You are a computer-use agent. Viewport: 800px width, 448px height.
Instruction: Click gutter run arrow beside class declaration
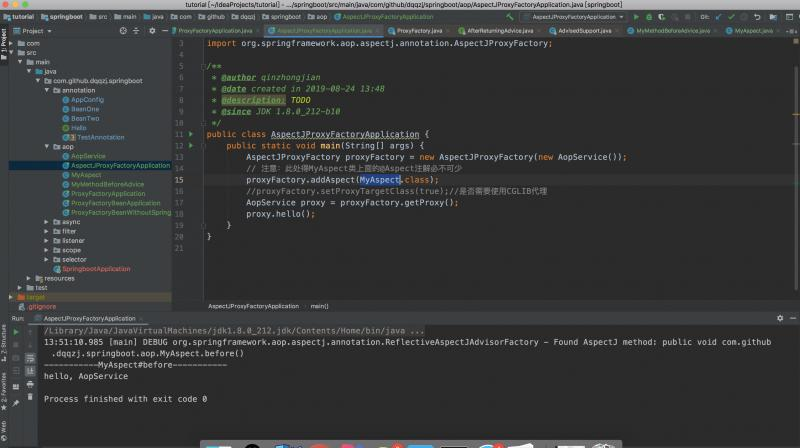[x=191, y=134]
